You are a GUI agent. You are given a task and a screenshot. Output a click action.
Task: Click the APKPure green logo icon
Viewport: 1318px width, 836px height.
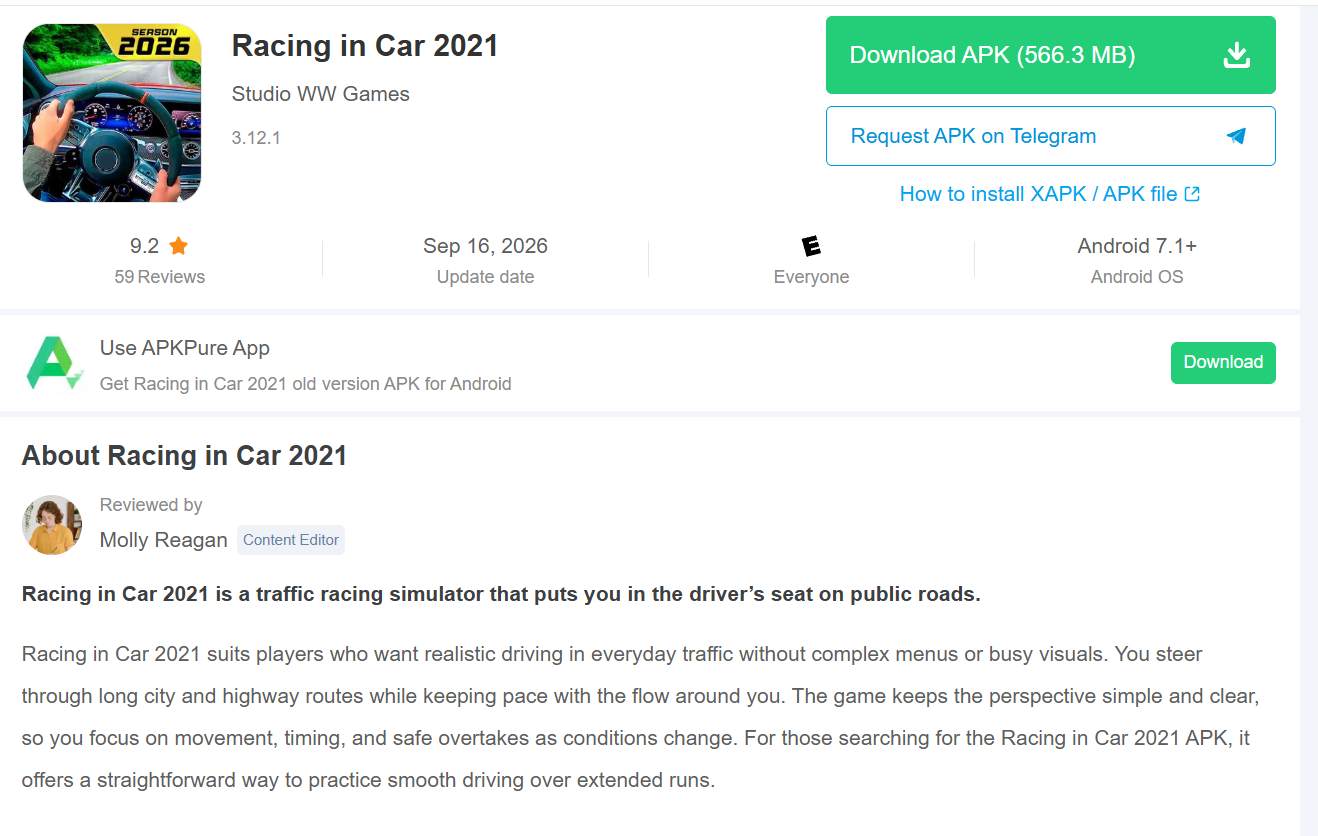click(x=54, y=364)
